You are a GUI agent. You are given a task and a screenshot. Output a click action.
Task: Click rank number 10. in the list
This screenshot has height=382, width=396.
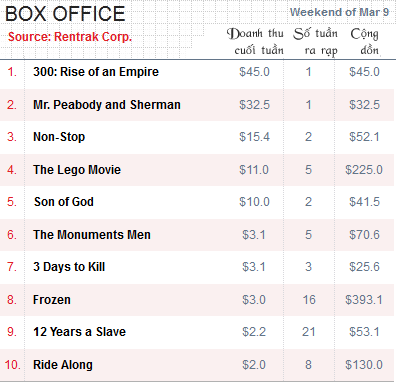pyautogui.click(x=13, y=365)
